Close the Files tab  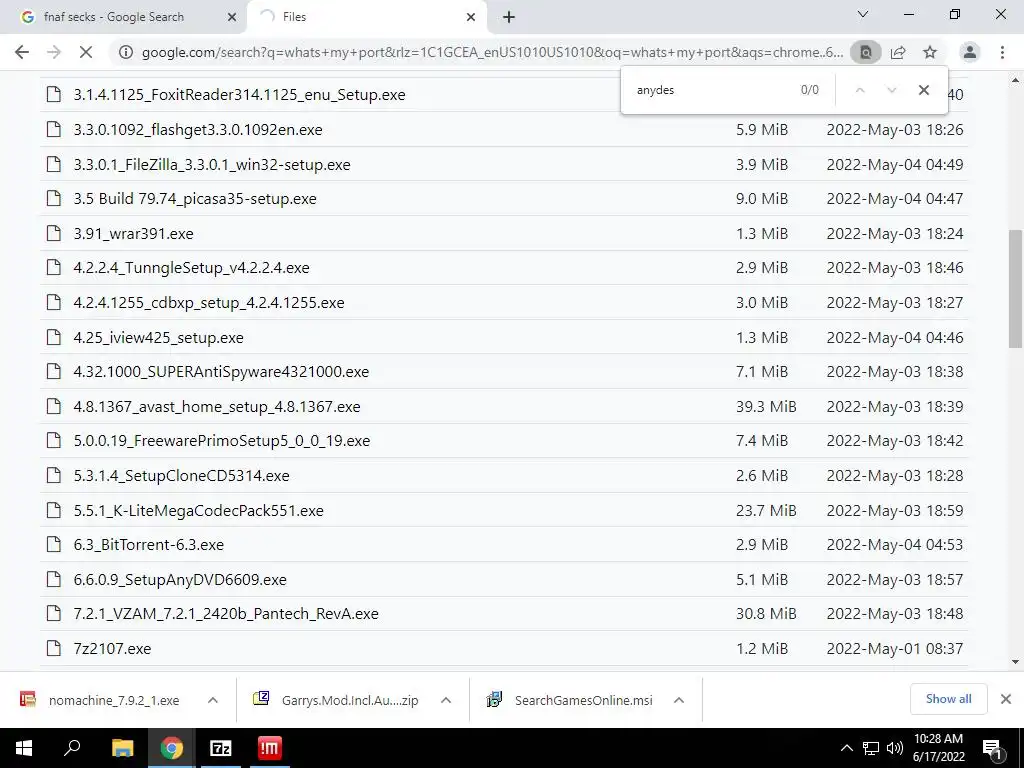pyautogui.click(x=471, y=17)
